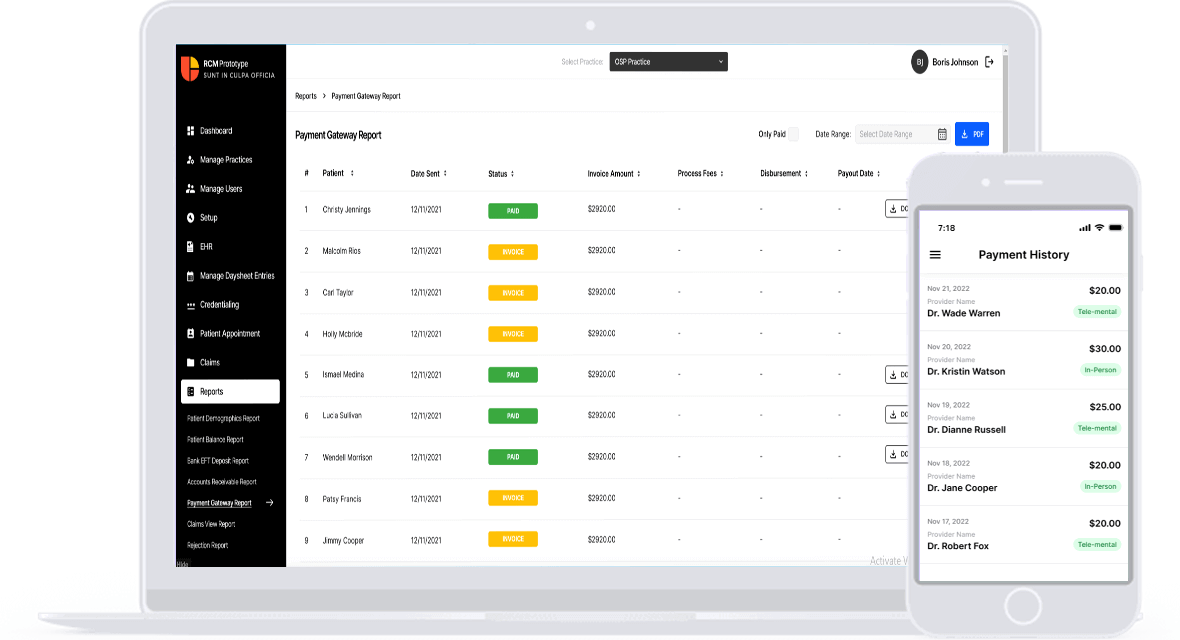Download the report as PDF
The height and width of the screenshot is (640, 1180).
point(971,133)
